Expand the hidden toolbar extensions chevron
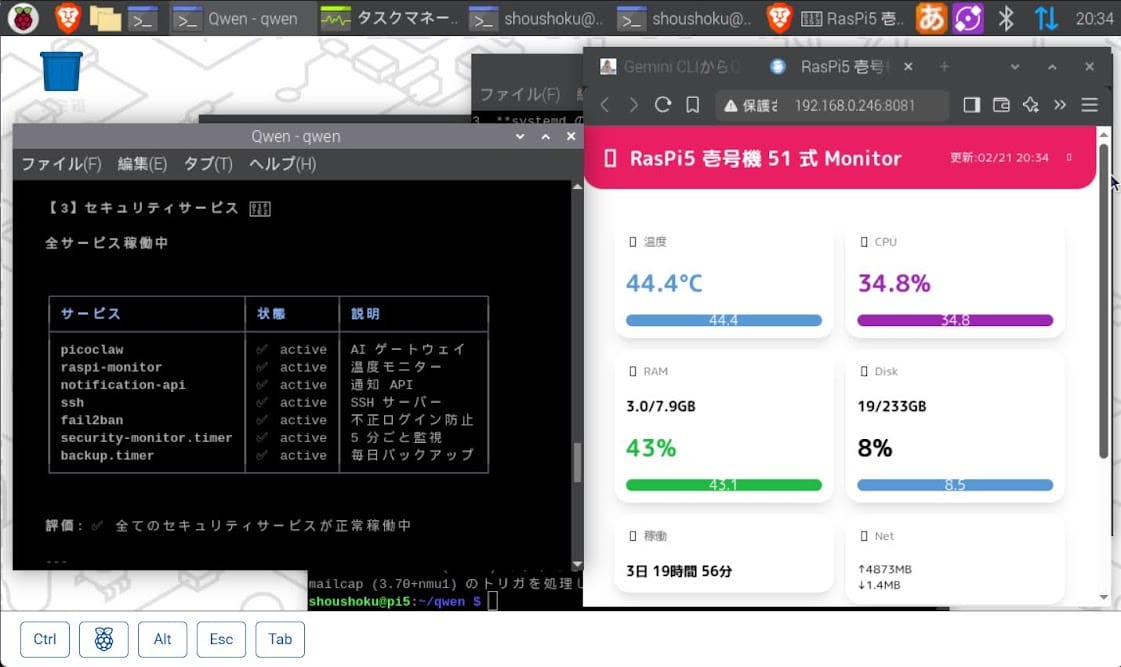 tap(1060, 105)
